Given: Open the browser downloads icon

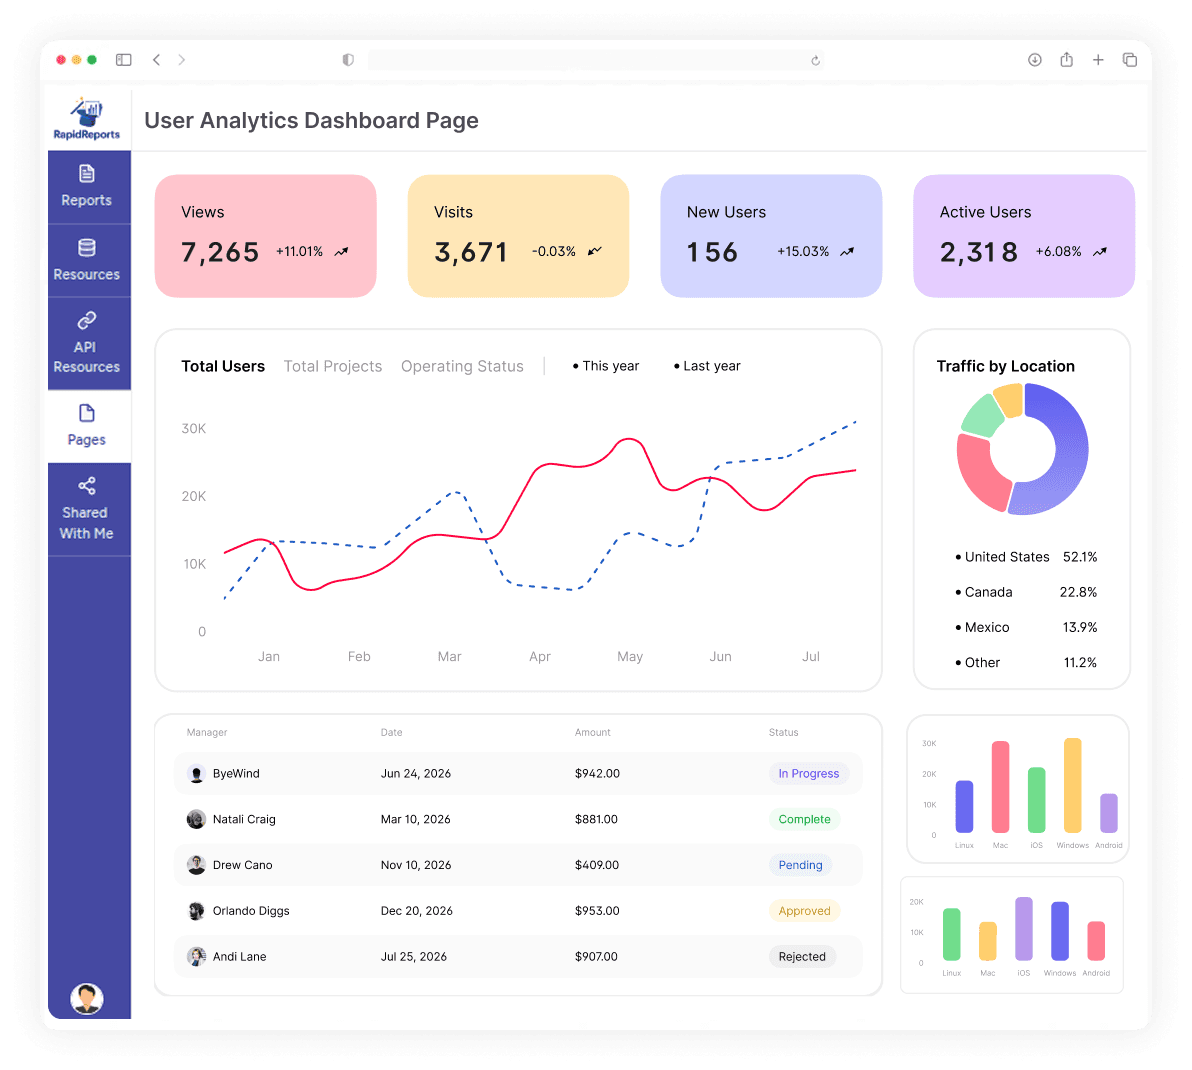Looking at the screenshot, I should [x=1035, y=59].
